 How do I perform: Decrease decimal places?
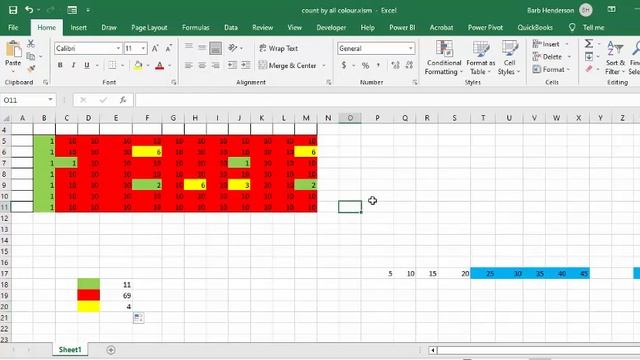click(409, 65)
